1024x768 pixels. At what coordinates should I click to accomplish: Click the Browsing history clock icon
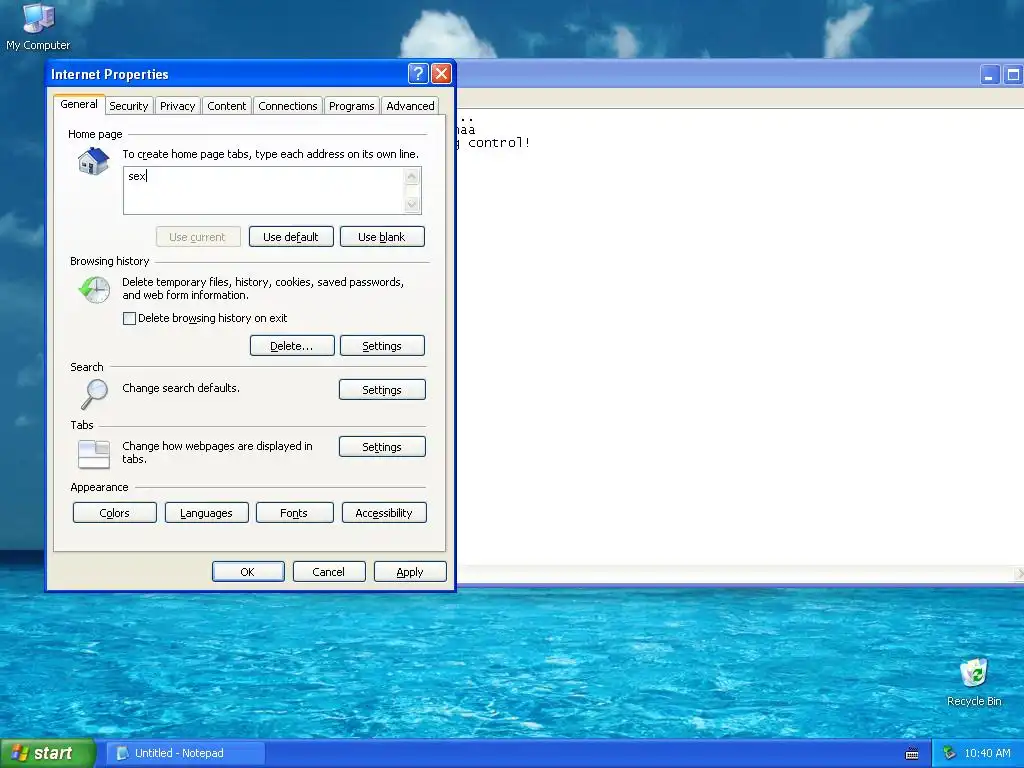click(95, 289)
